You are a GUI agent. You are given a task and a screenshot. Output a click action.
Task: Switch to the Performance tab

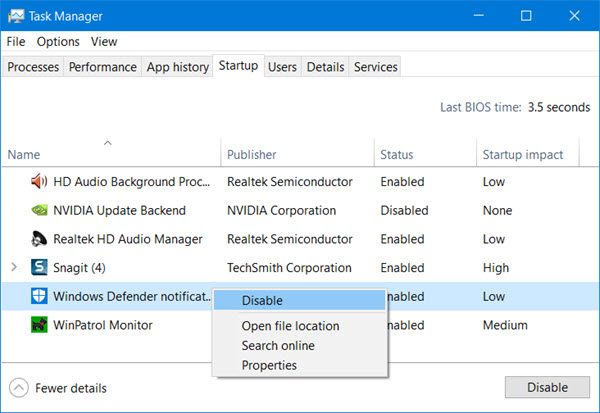(x=103, y=67)
